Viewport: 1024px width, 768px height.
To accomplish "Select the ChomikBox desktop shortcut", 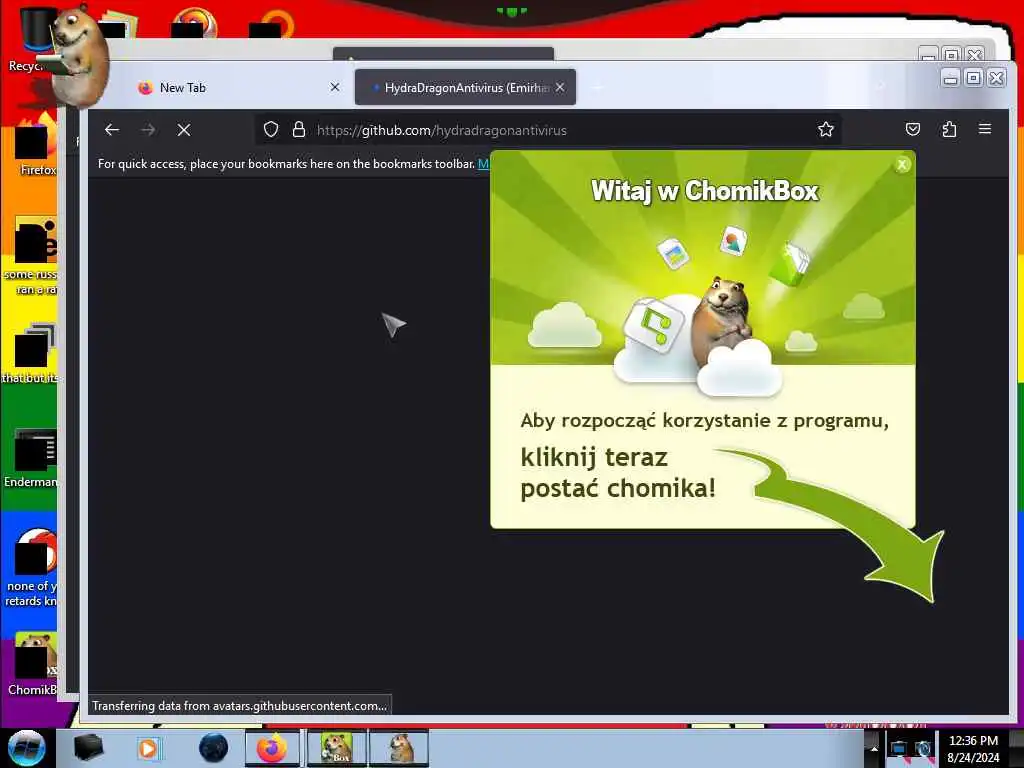I will [33, 664].
